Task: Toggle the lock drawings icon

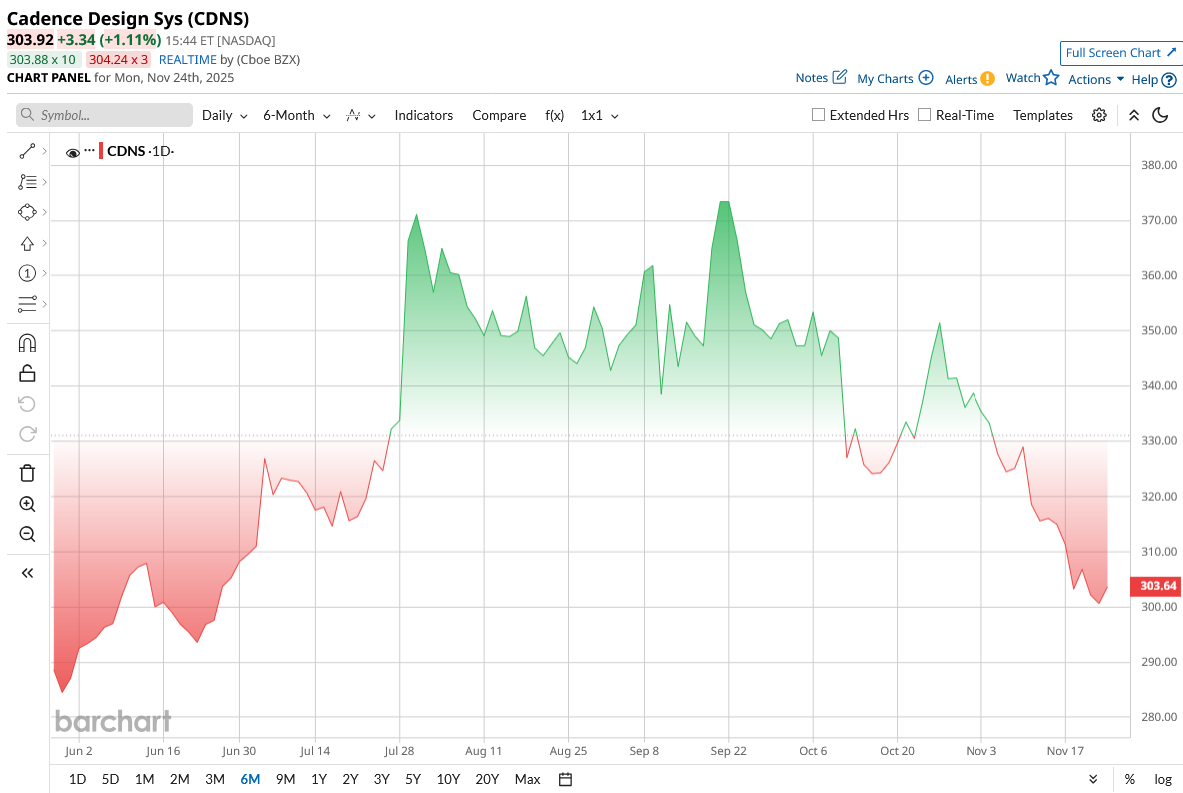Action: point(27,373)
